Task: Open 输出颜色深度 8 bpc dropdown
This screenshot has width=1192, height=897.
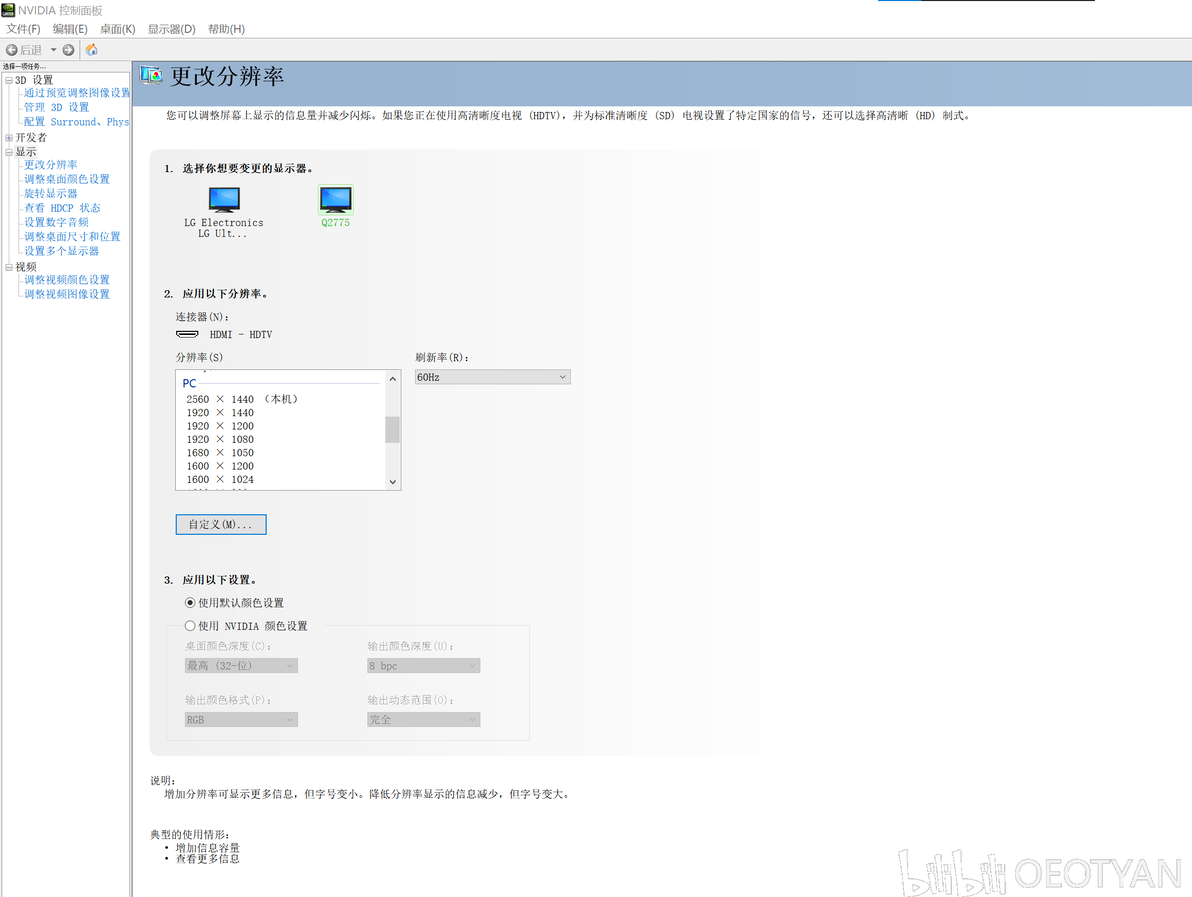Action: click(x=423, y=666)
